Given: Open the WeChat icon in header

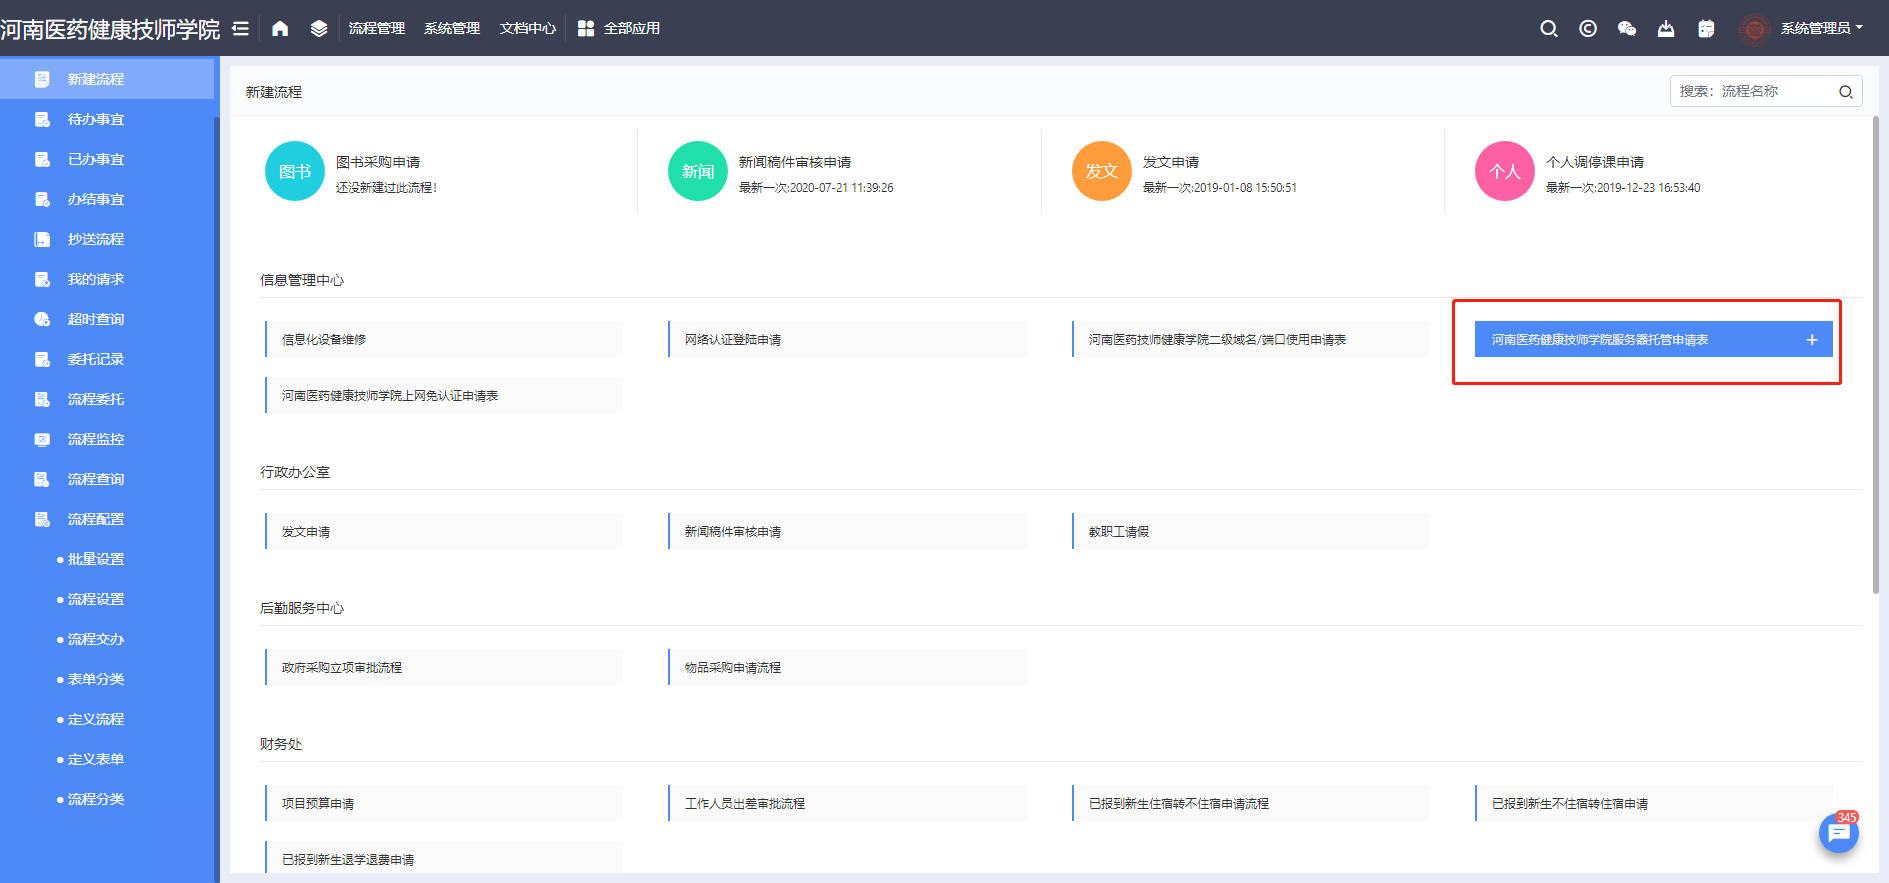Looking at the screenshot, I should 1627,28.
